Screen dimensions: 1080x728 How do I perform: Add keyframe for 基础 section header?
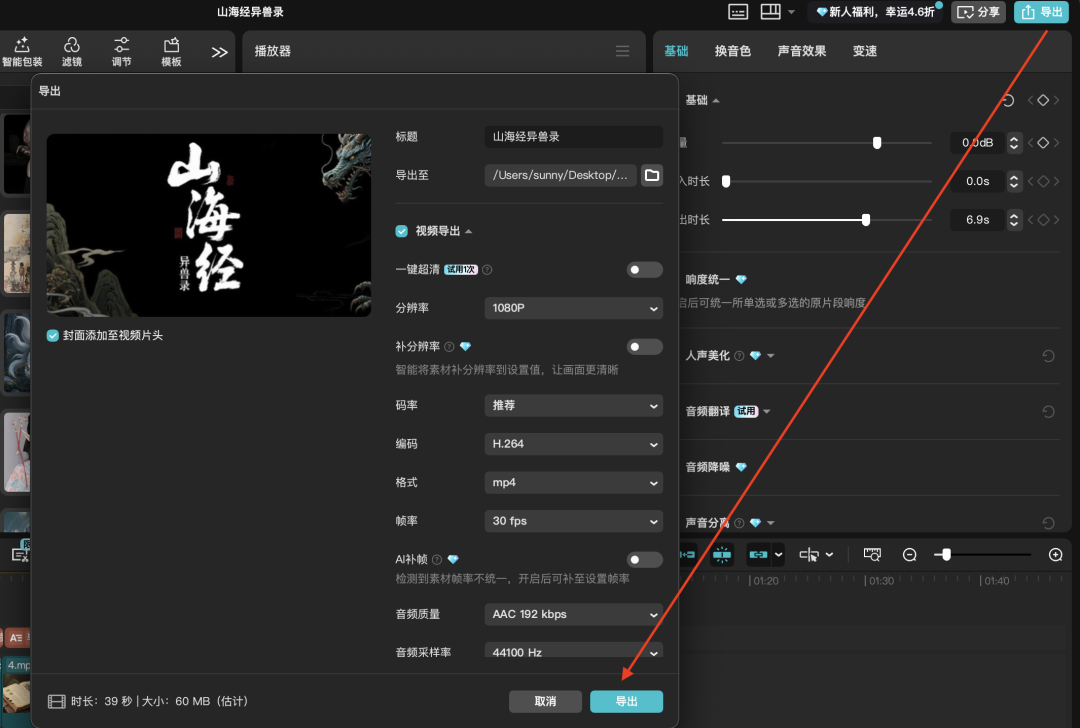point(1043,101)
